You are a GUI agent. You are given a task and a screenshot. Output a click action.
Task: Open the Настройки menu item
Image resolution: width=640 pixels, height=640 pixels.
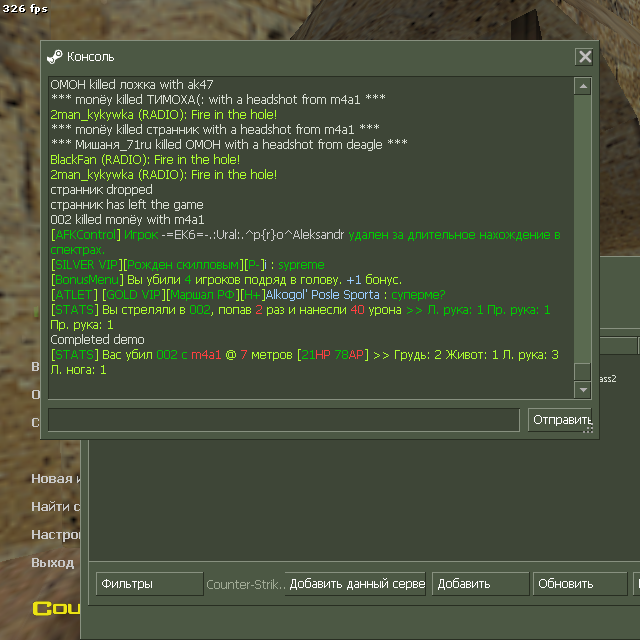(56, 535)
